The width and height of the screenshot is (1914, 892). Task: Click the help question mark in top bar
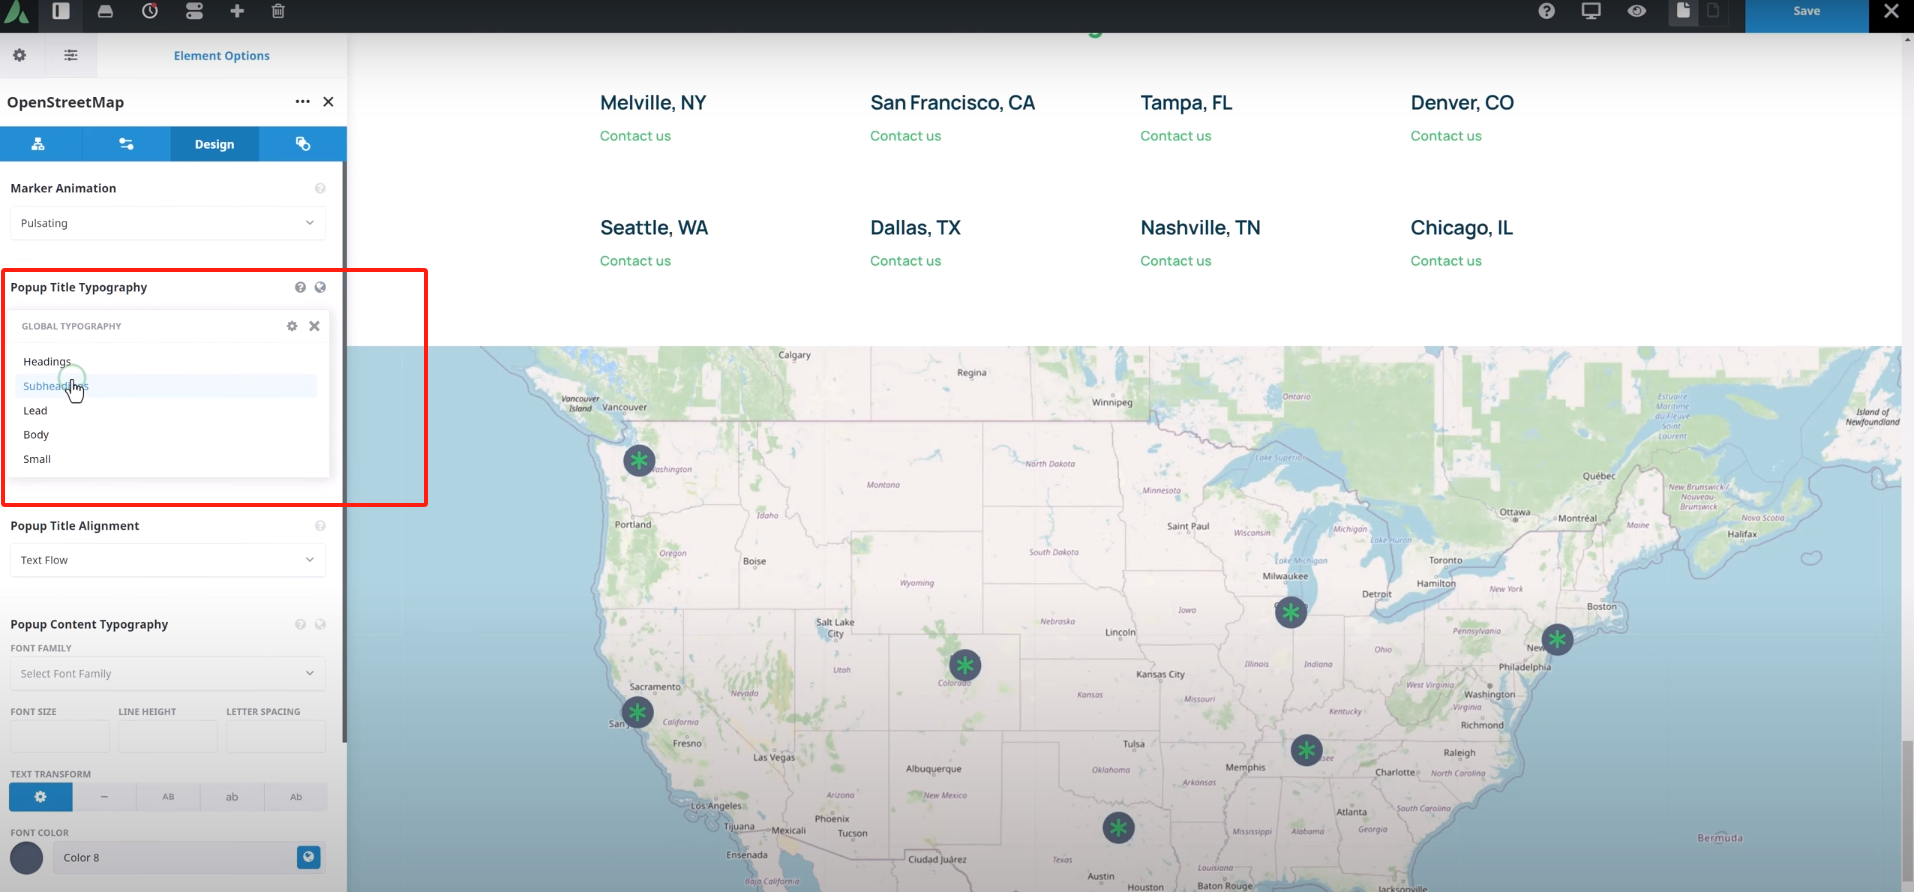click(x=1546, y=11)
